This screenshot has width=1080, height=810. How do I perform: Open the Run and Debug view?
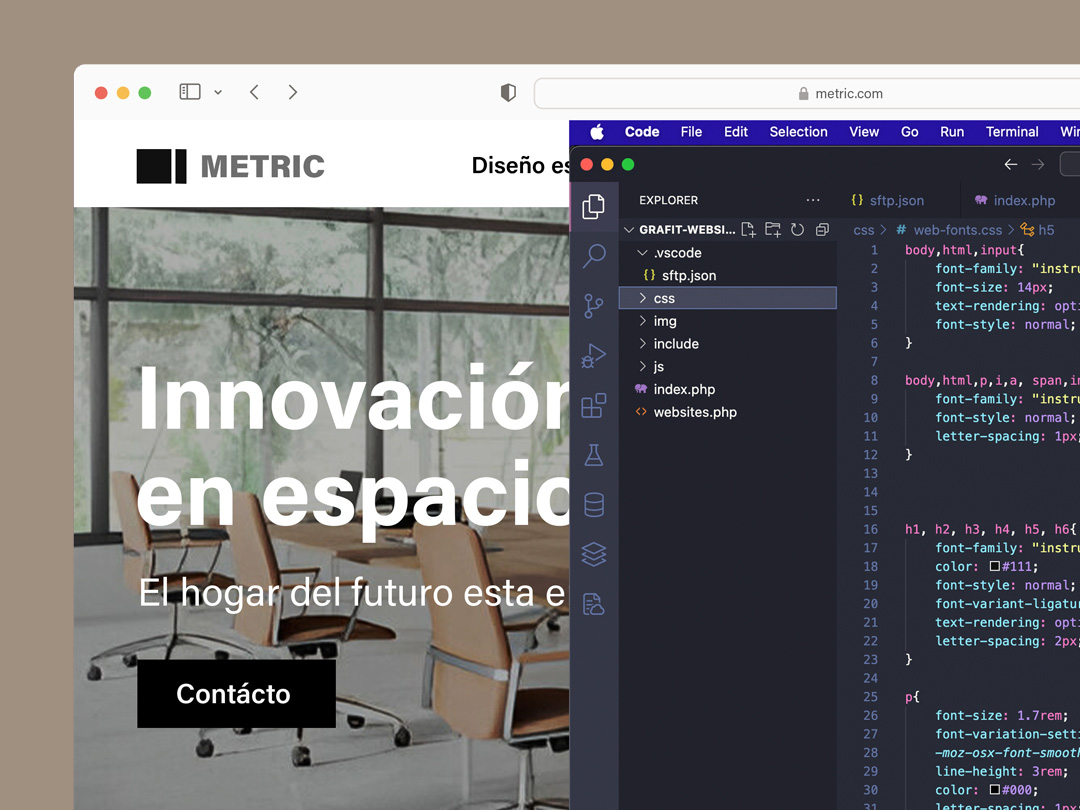(594, 356)
